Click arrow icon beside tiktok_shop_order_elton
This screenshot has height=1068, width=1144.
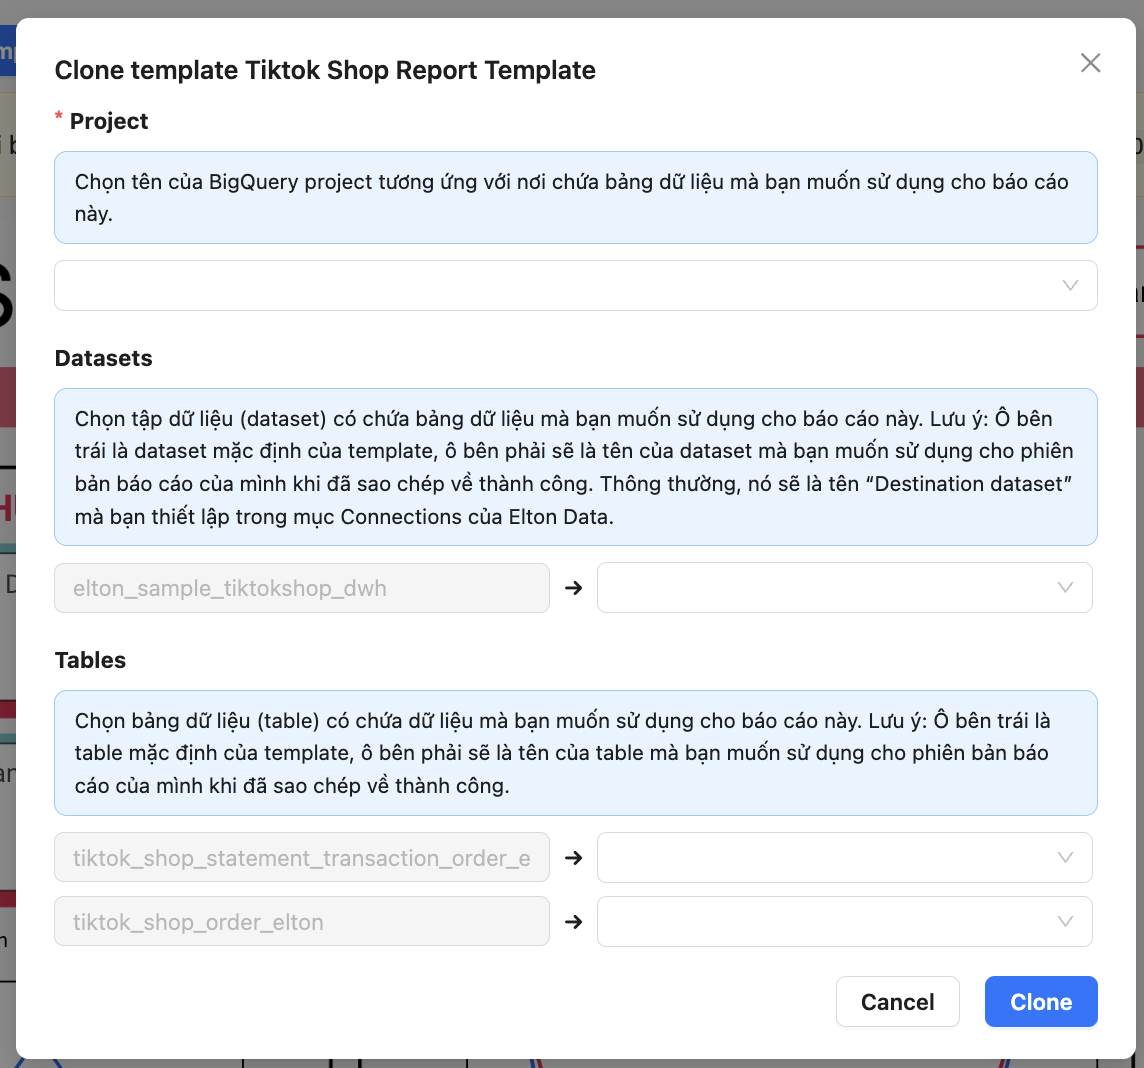click(573, 922)
